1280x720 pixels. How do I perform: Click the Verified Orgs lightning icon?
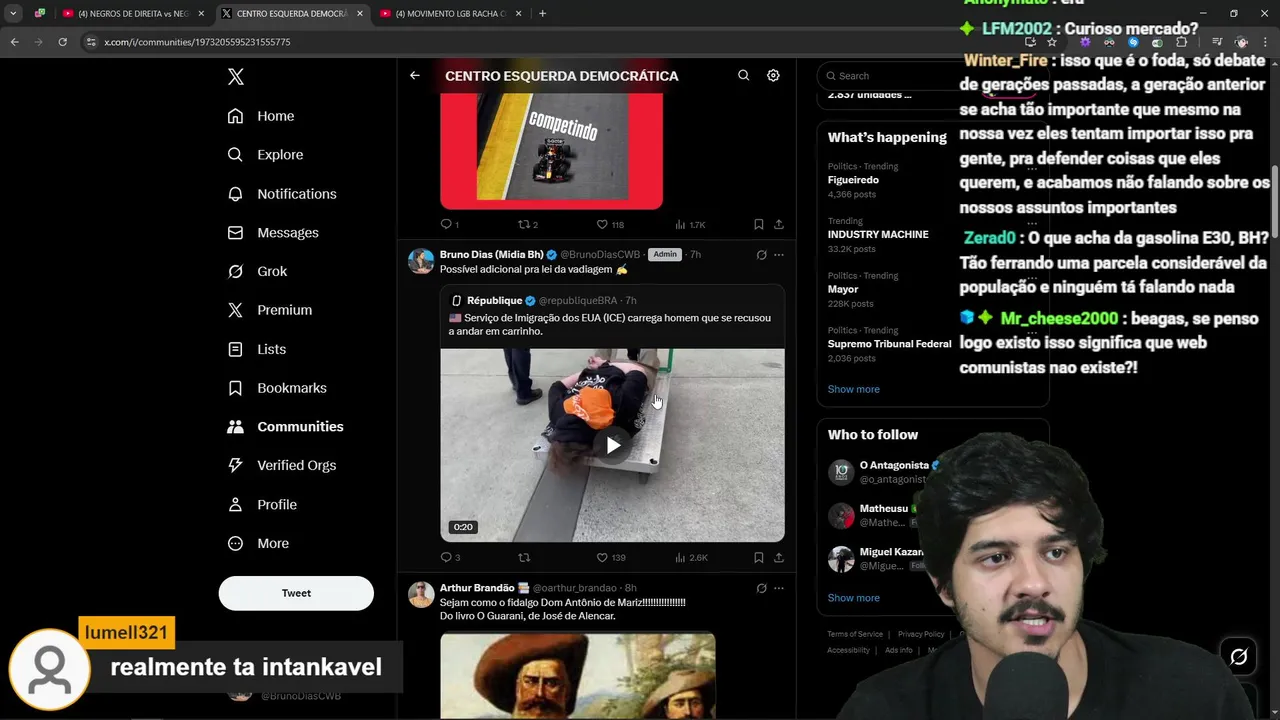[x=235, y=465]
